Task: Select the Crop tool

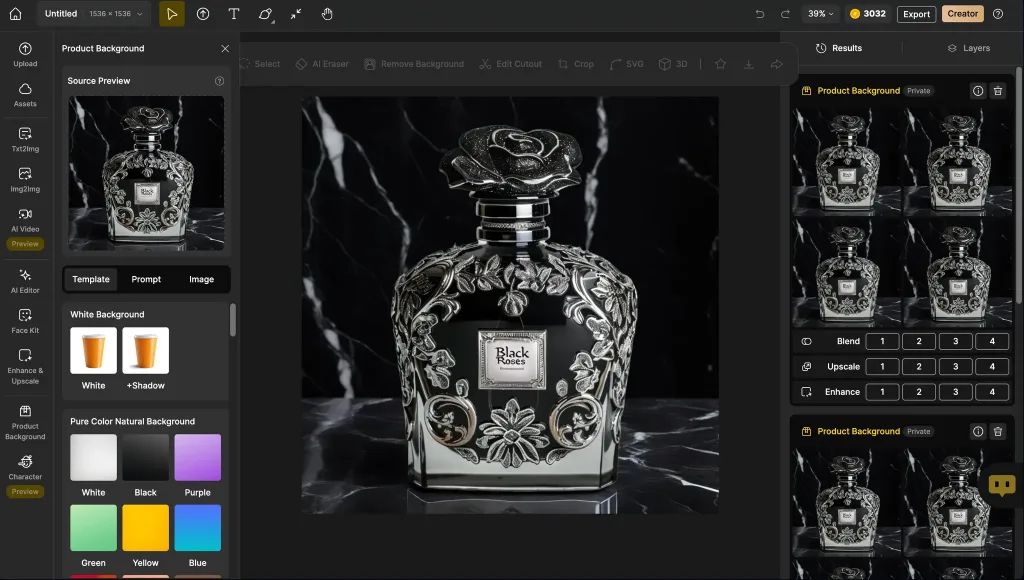Action: coord(576,64)
